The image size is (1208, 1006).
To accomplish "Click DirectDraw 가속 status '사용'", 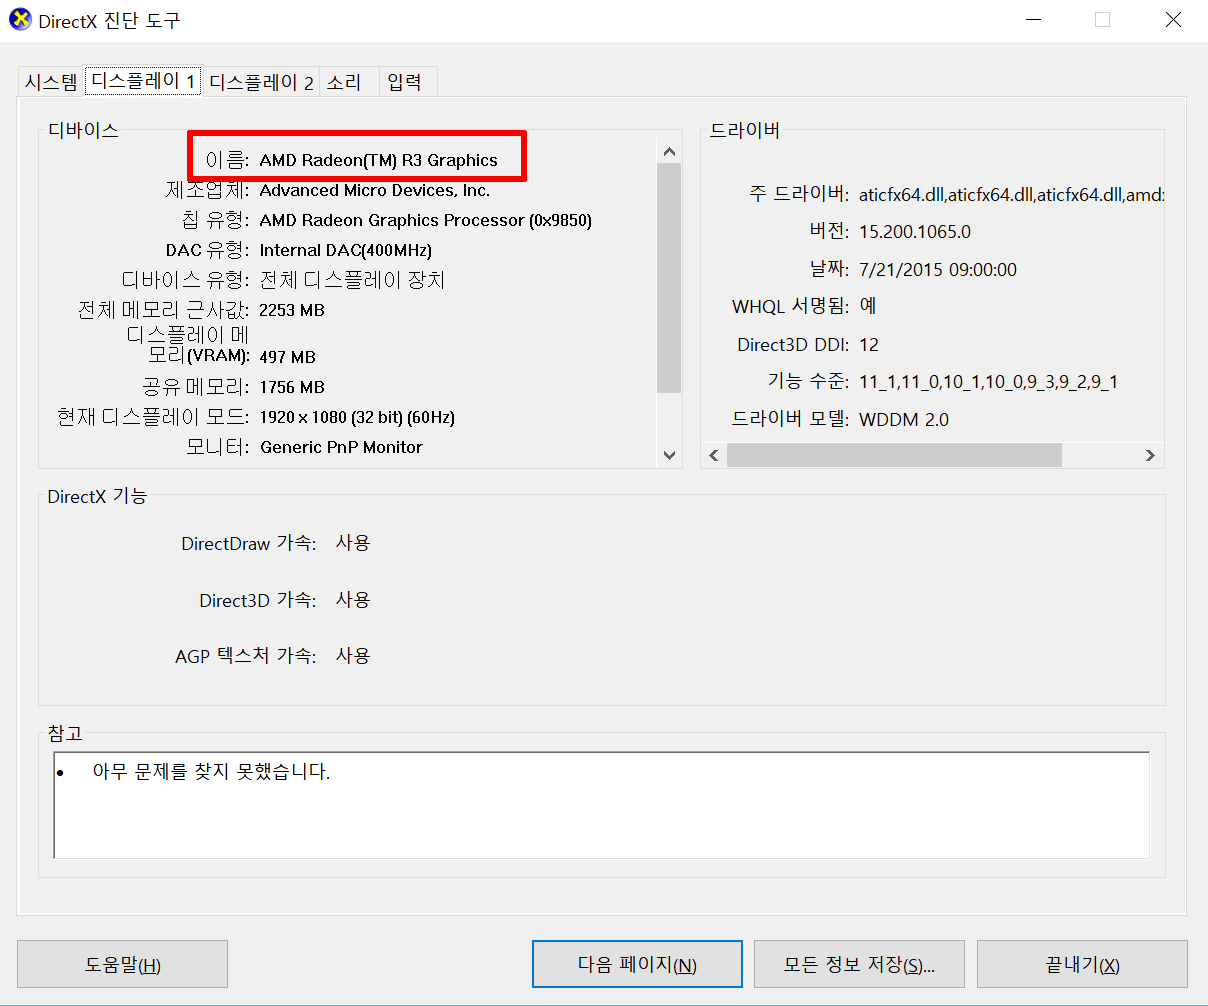I will 353,543.
